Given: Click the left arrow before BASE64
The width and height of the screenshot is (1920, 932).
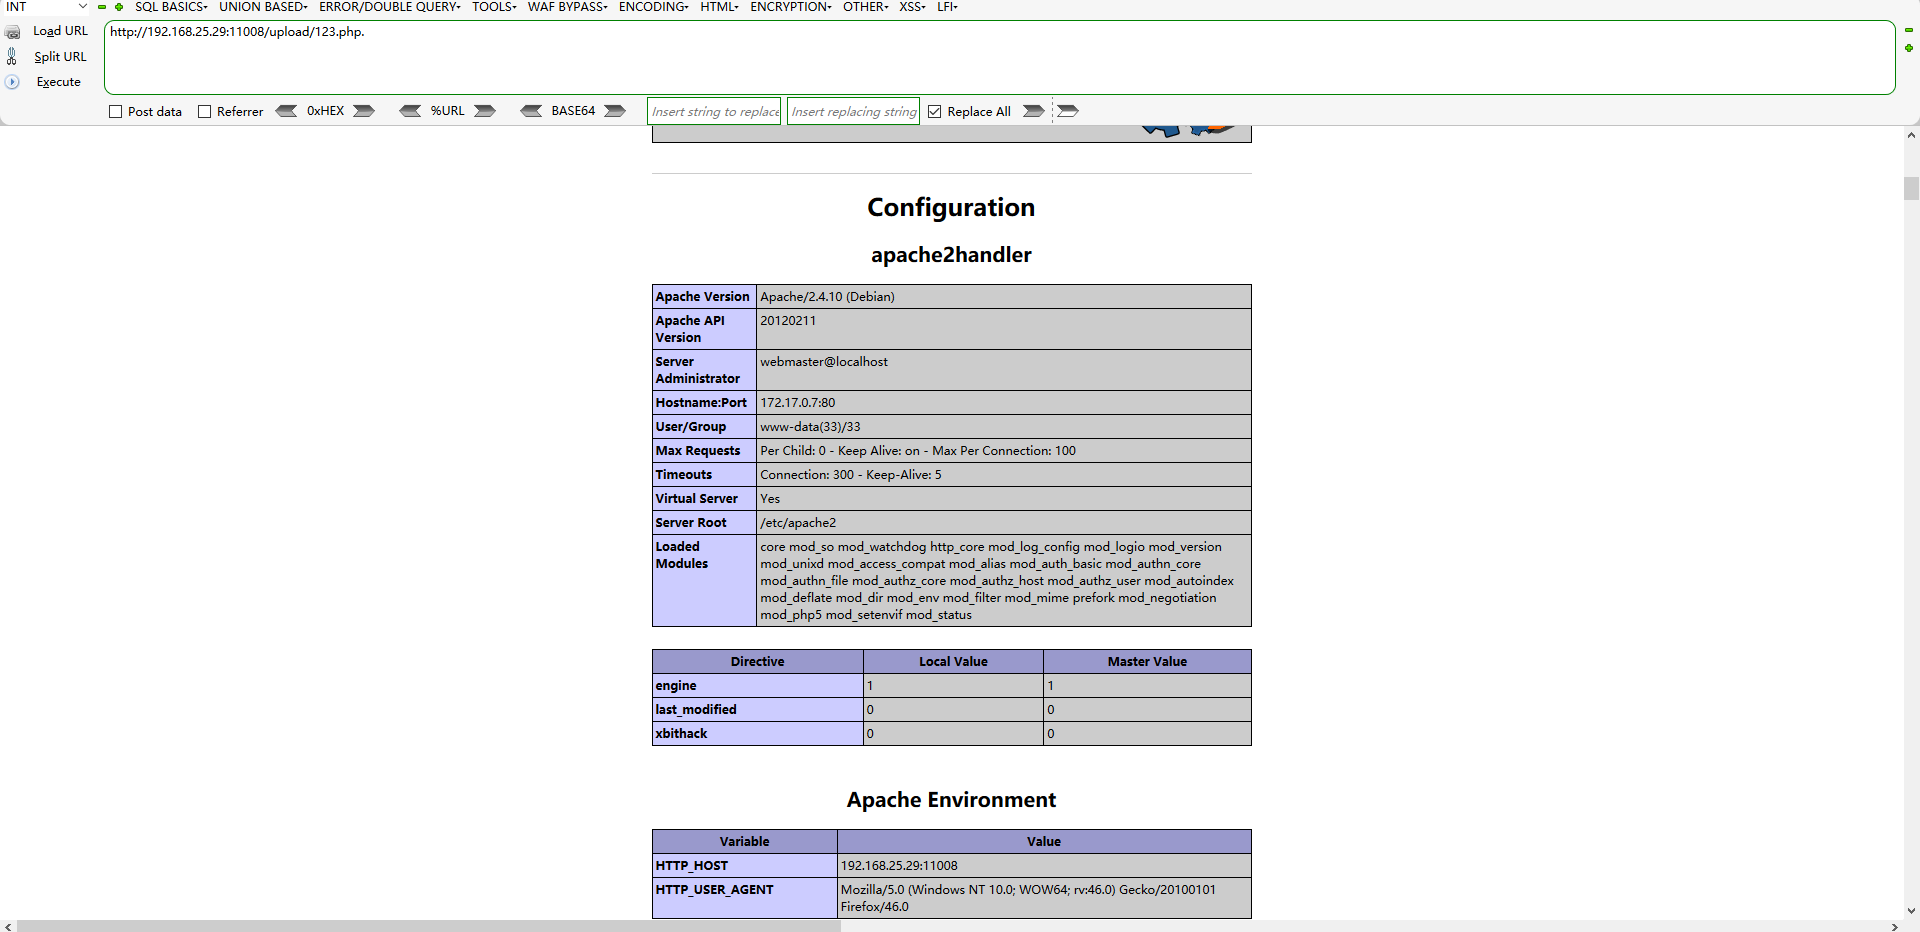Looking at the screenshot, I should (x=531, y=111).
